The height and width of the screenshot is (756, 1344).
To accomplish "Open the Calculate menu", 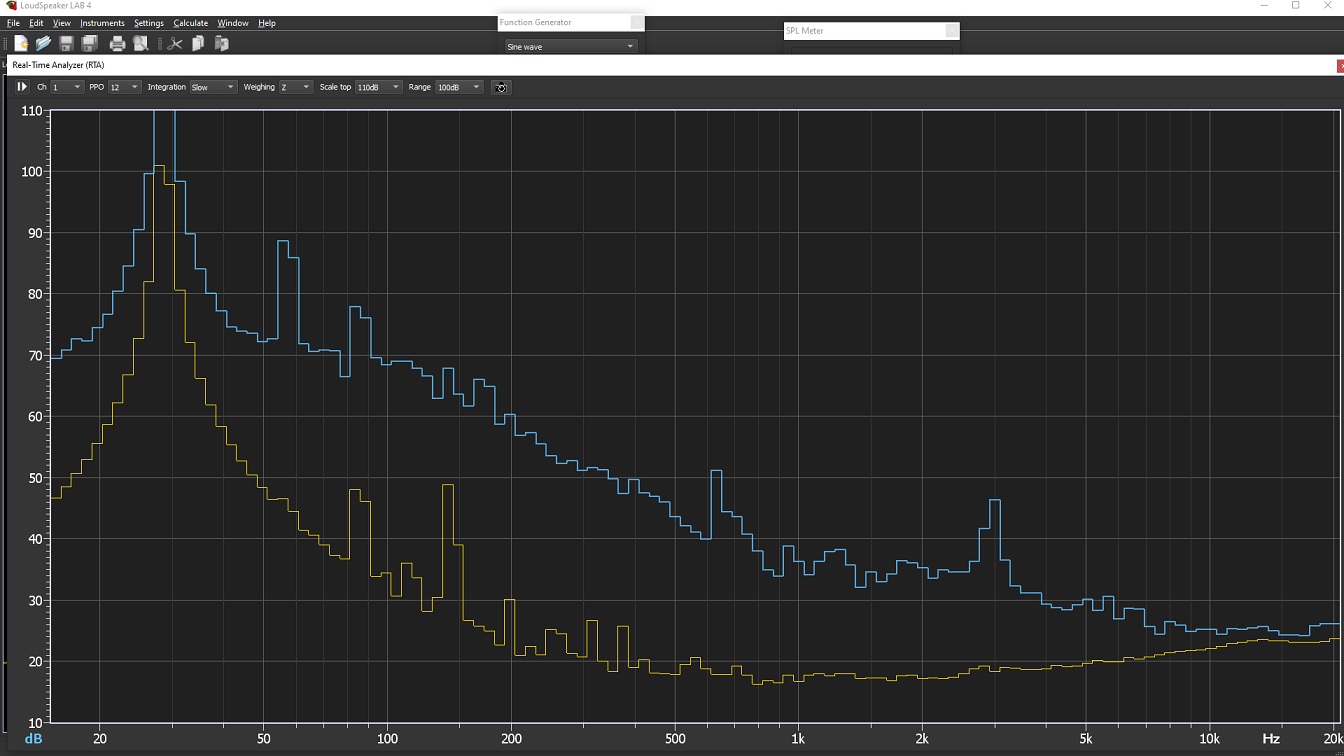I will [190, 23].
